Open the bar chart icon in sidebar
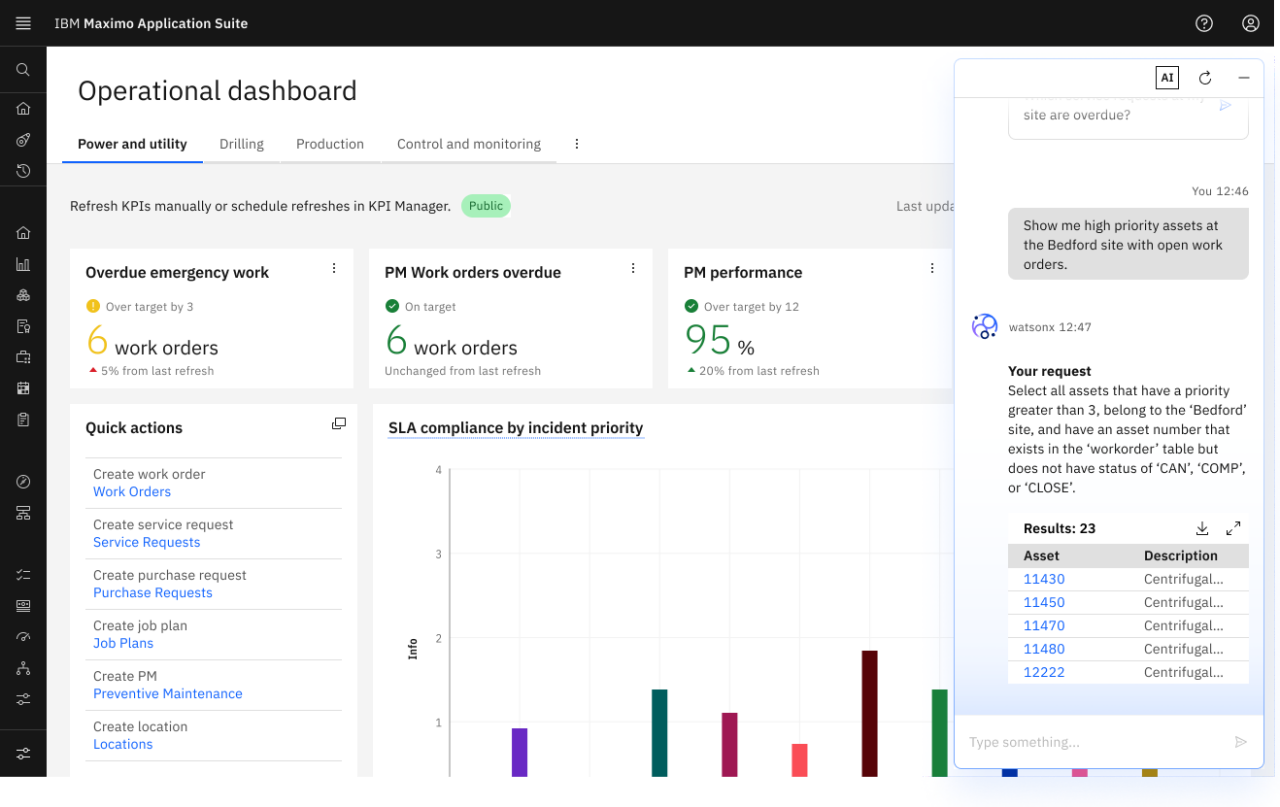1280x807 pixels. click(x=23, y=265)
